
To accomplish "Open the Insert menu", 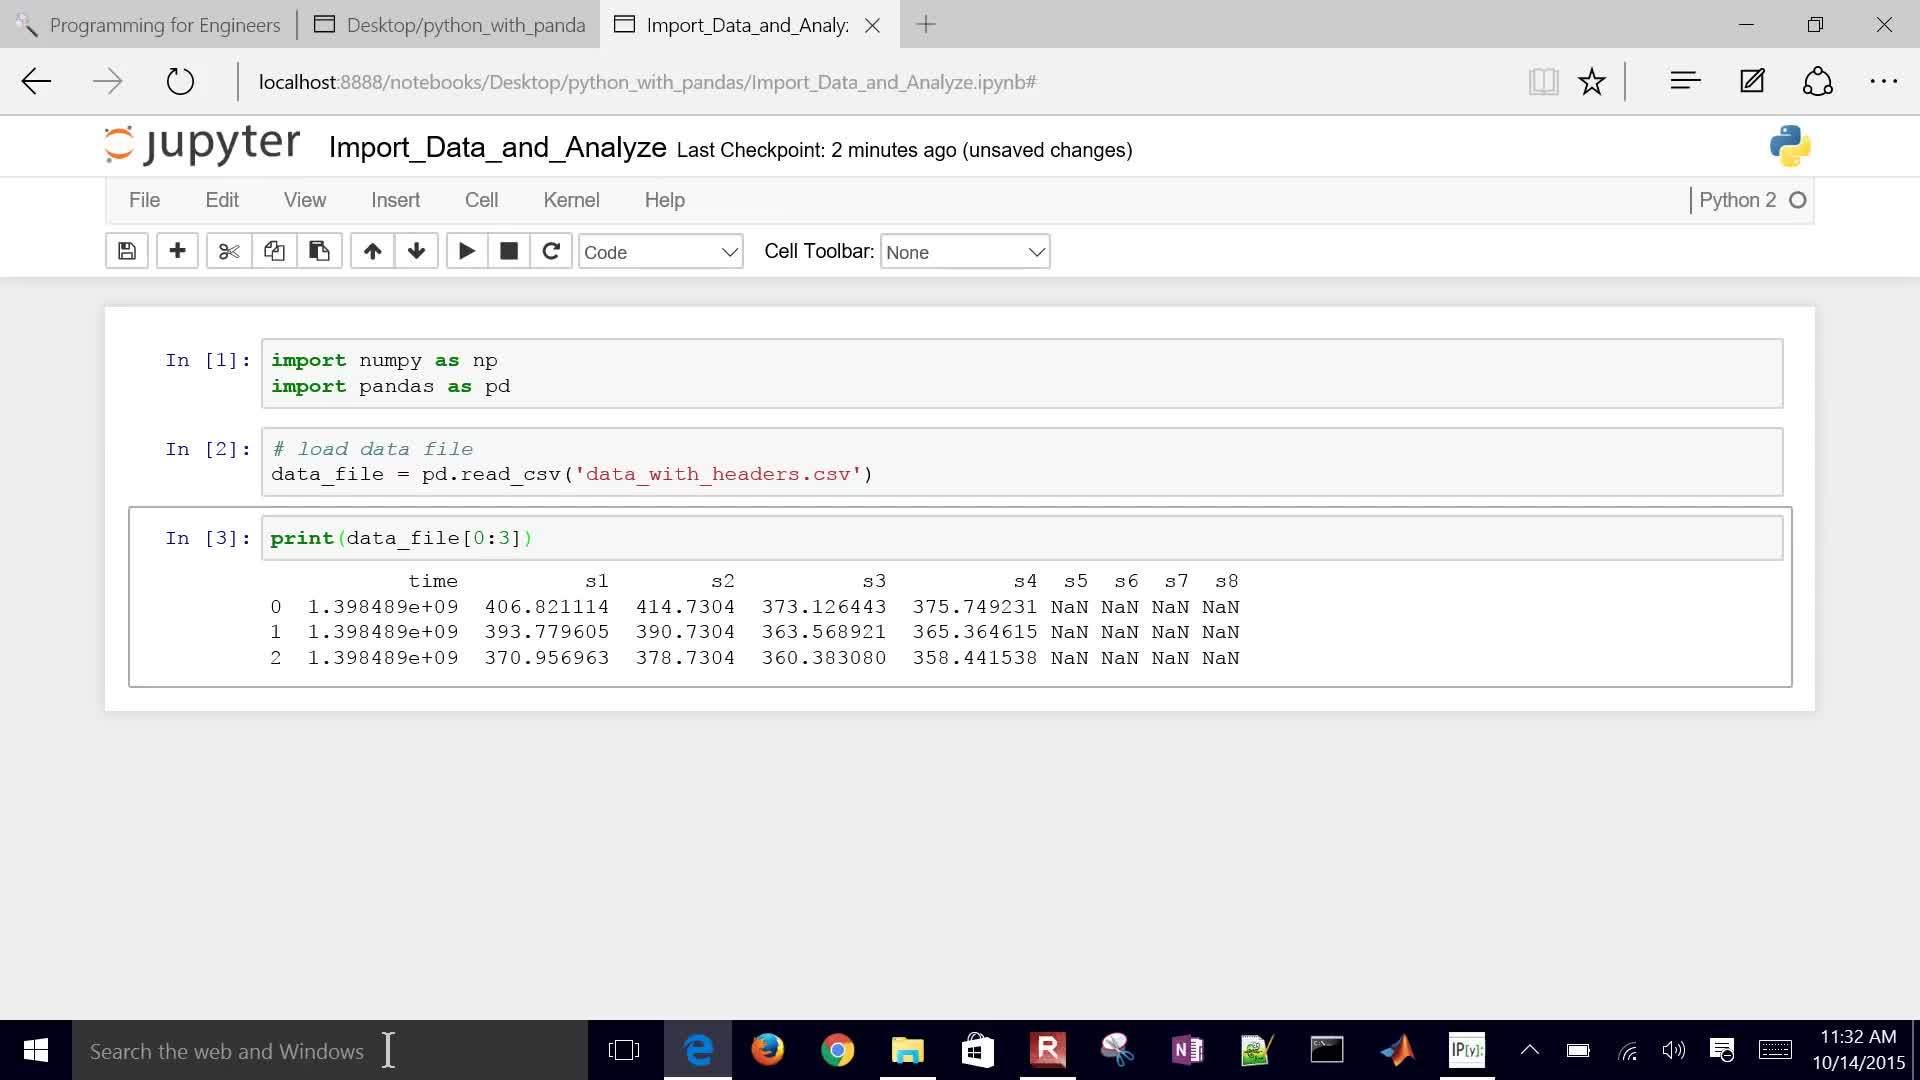I will (x=395, y=200).
